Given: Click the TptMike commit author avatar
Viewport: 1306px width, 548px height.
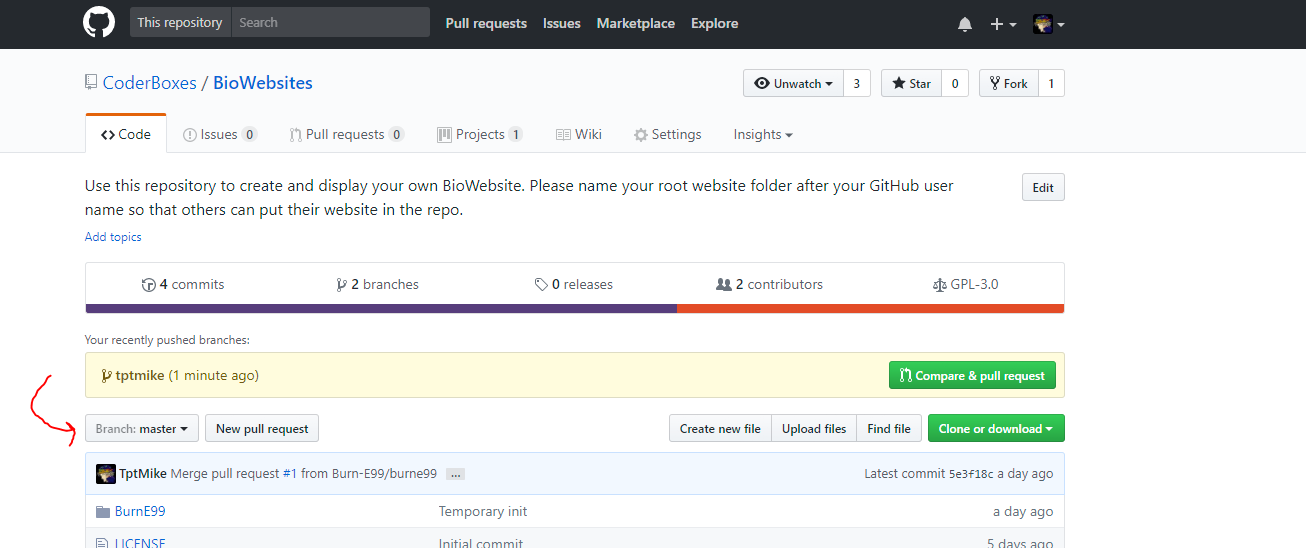Looking at the screenshot, I should click(x=106, y=474).
